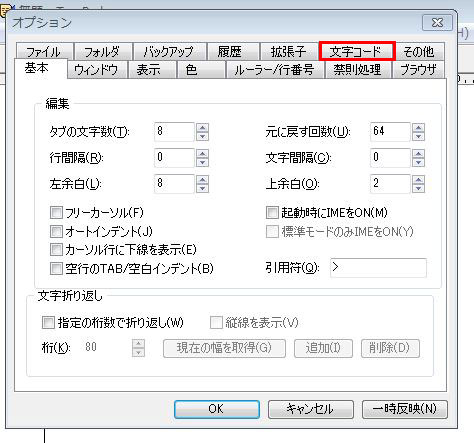Image resolution: width=474 pixels, height=443 pixels.
Task: Increase the タブの文字数 value with up arrow
Action: coord(202,128)
